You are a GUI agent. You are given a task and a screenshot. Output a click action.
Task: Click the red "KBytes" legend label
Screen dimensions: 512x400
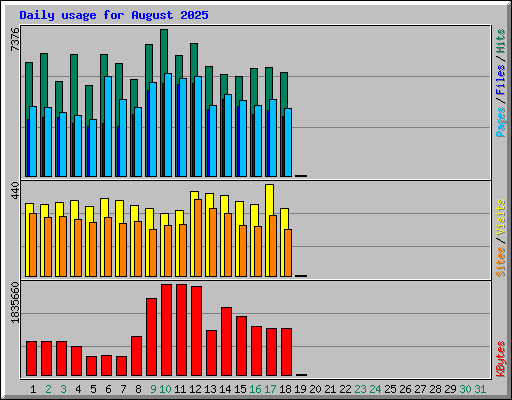(500, 359)
